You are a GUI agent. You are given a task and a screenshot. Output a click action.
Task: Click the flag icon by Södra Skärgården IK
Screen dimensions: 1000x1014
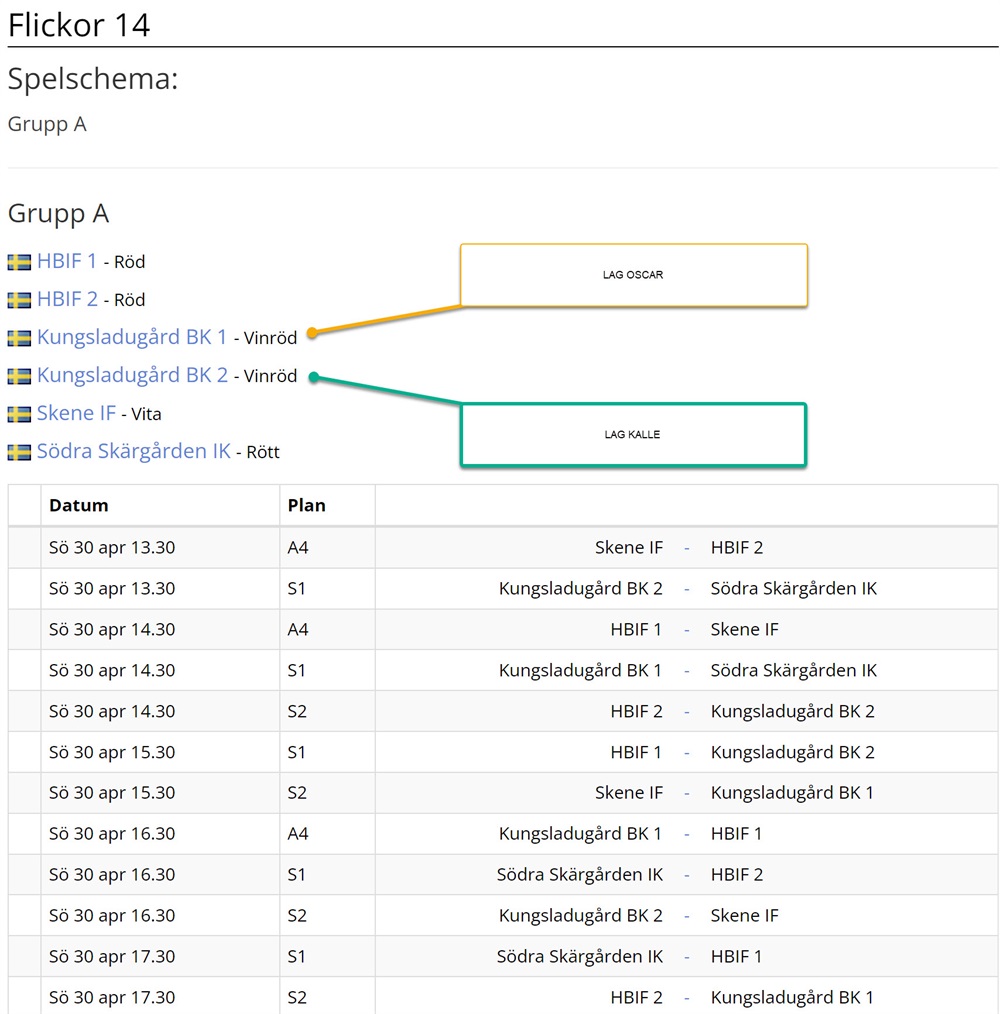[19, 452]
